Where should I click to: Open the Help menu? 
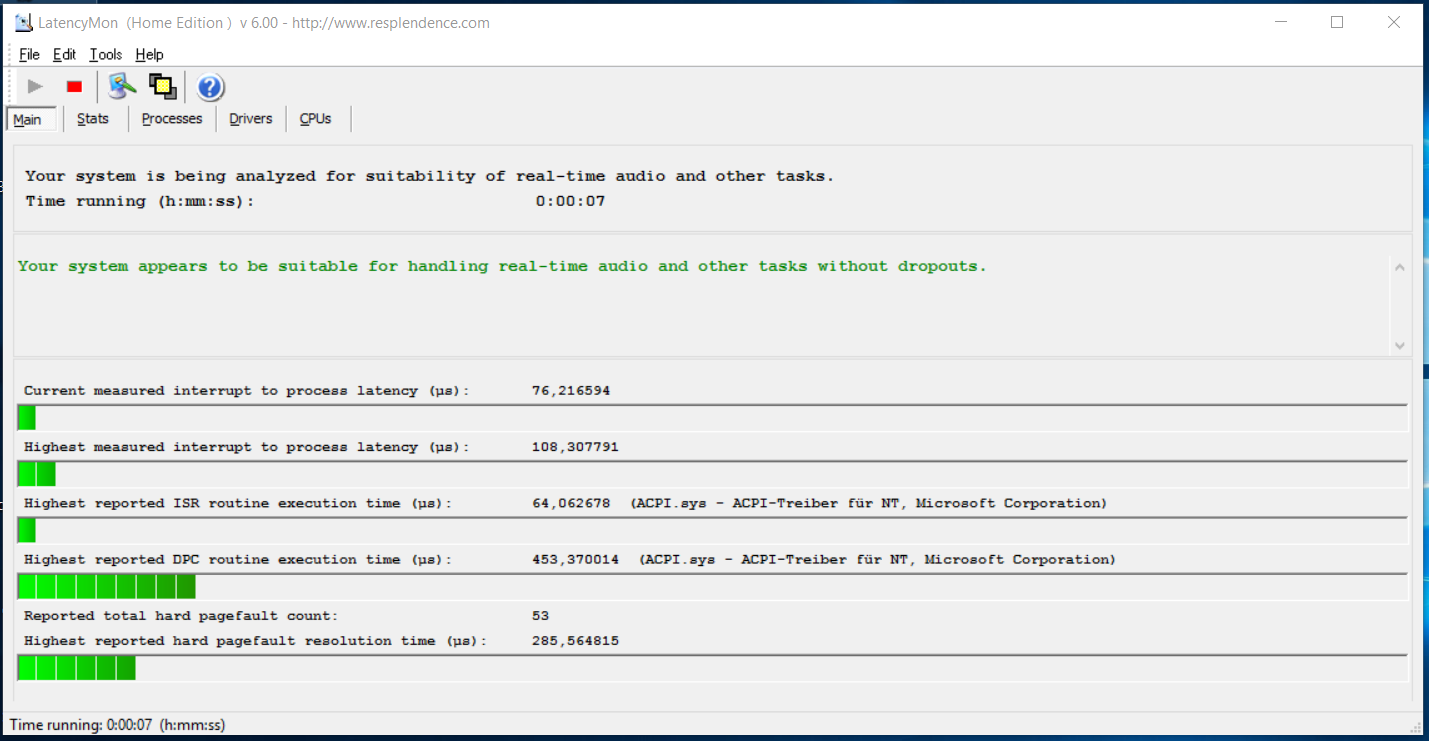(149, 55)
